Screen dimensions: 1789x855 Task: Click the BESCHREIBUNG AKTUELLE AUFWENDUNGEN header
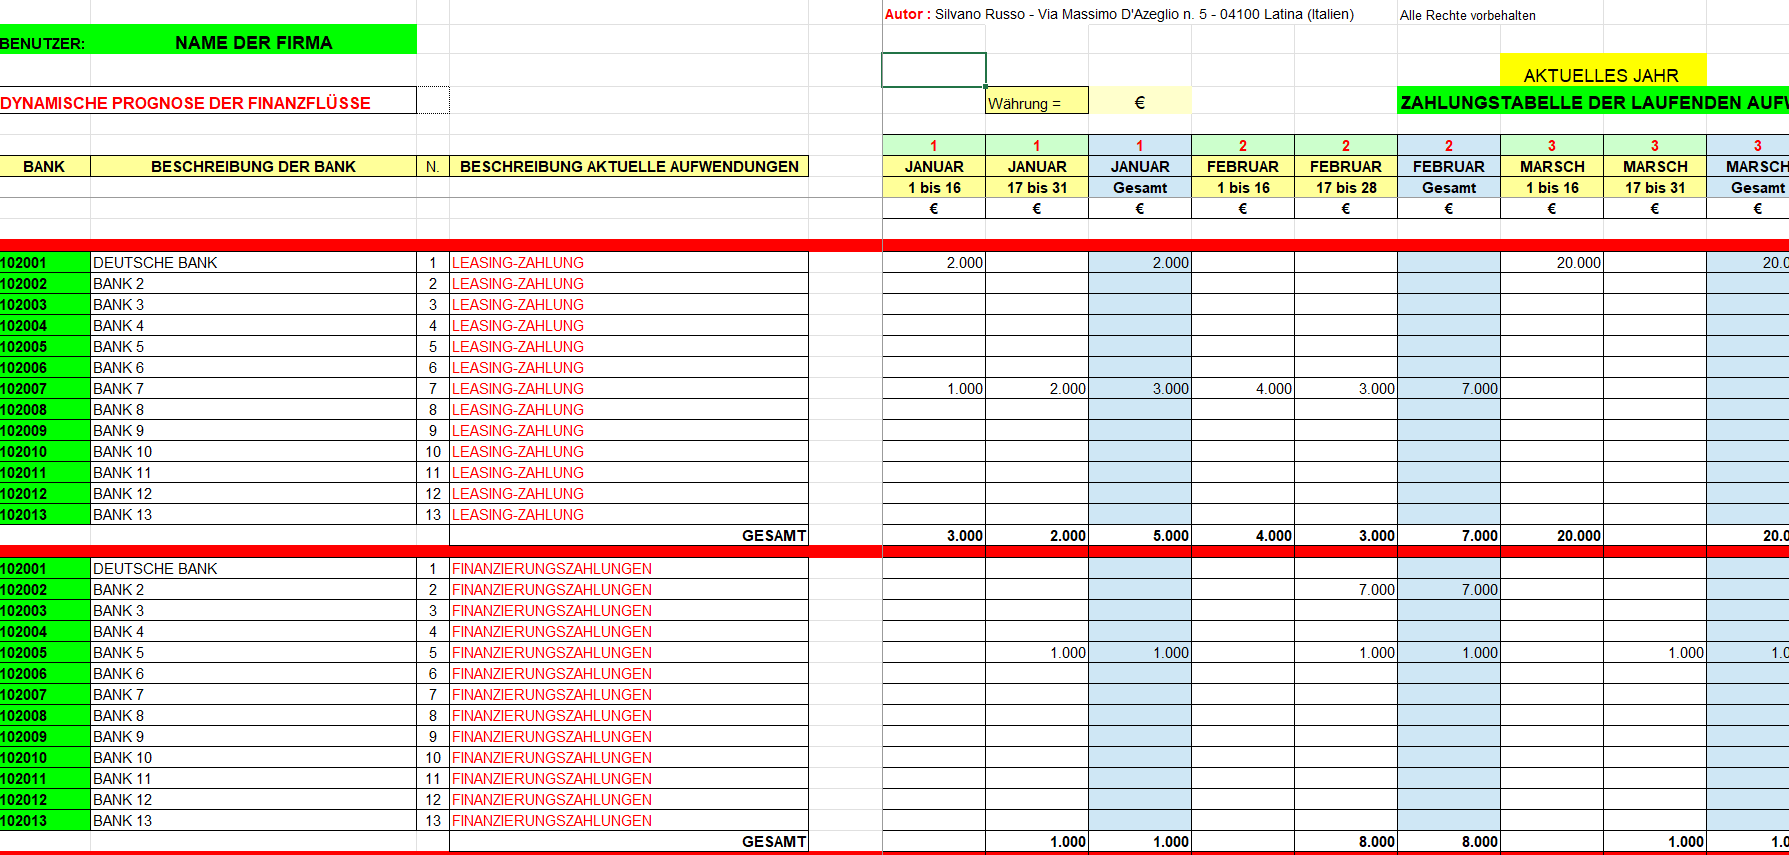(629, 166)
